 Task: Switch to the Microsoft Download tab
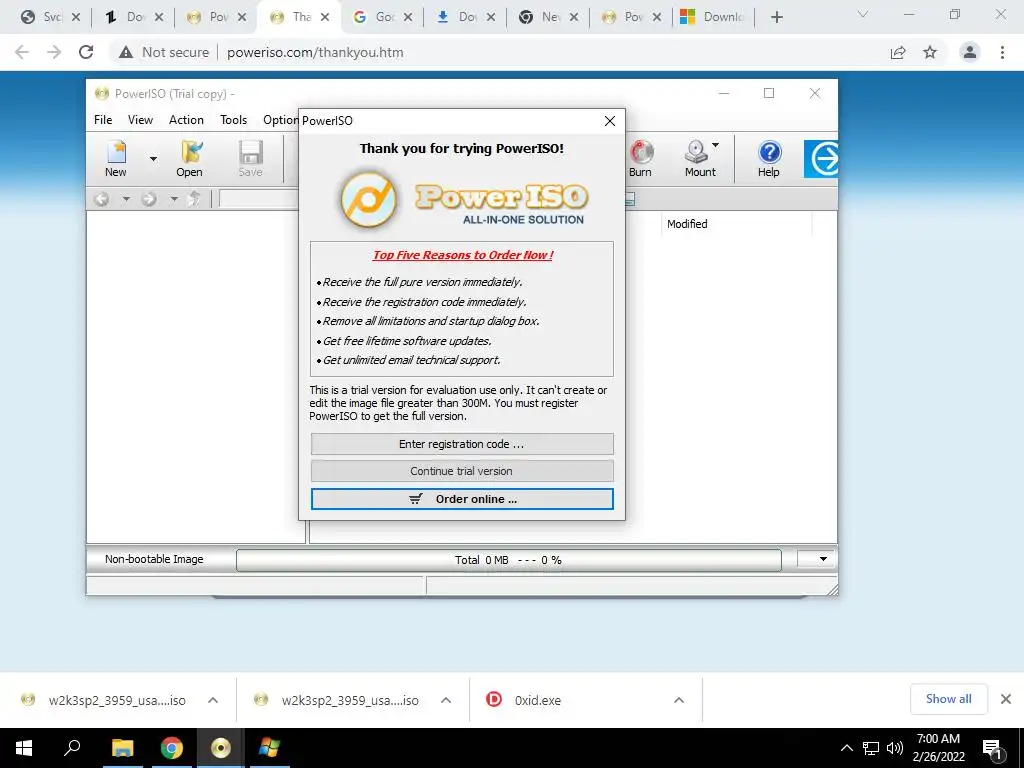pyautogui.click(x=712, y=17)
